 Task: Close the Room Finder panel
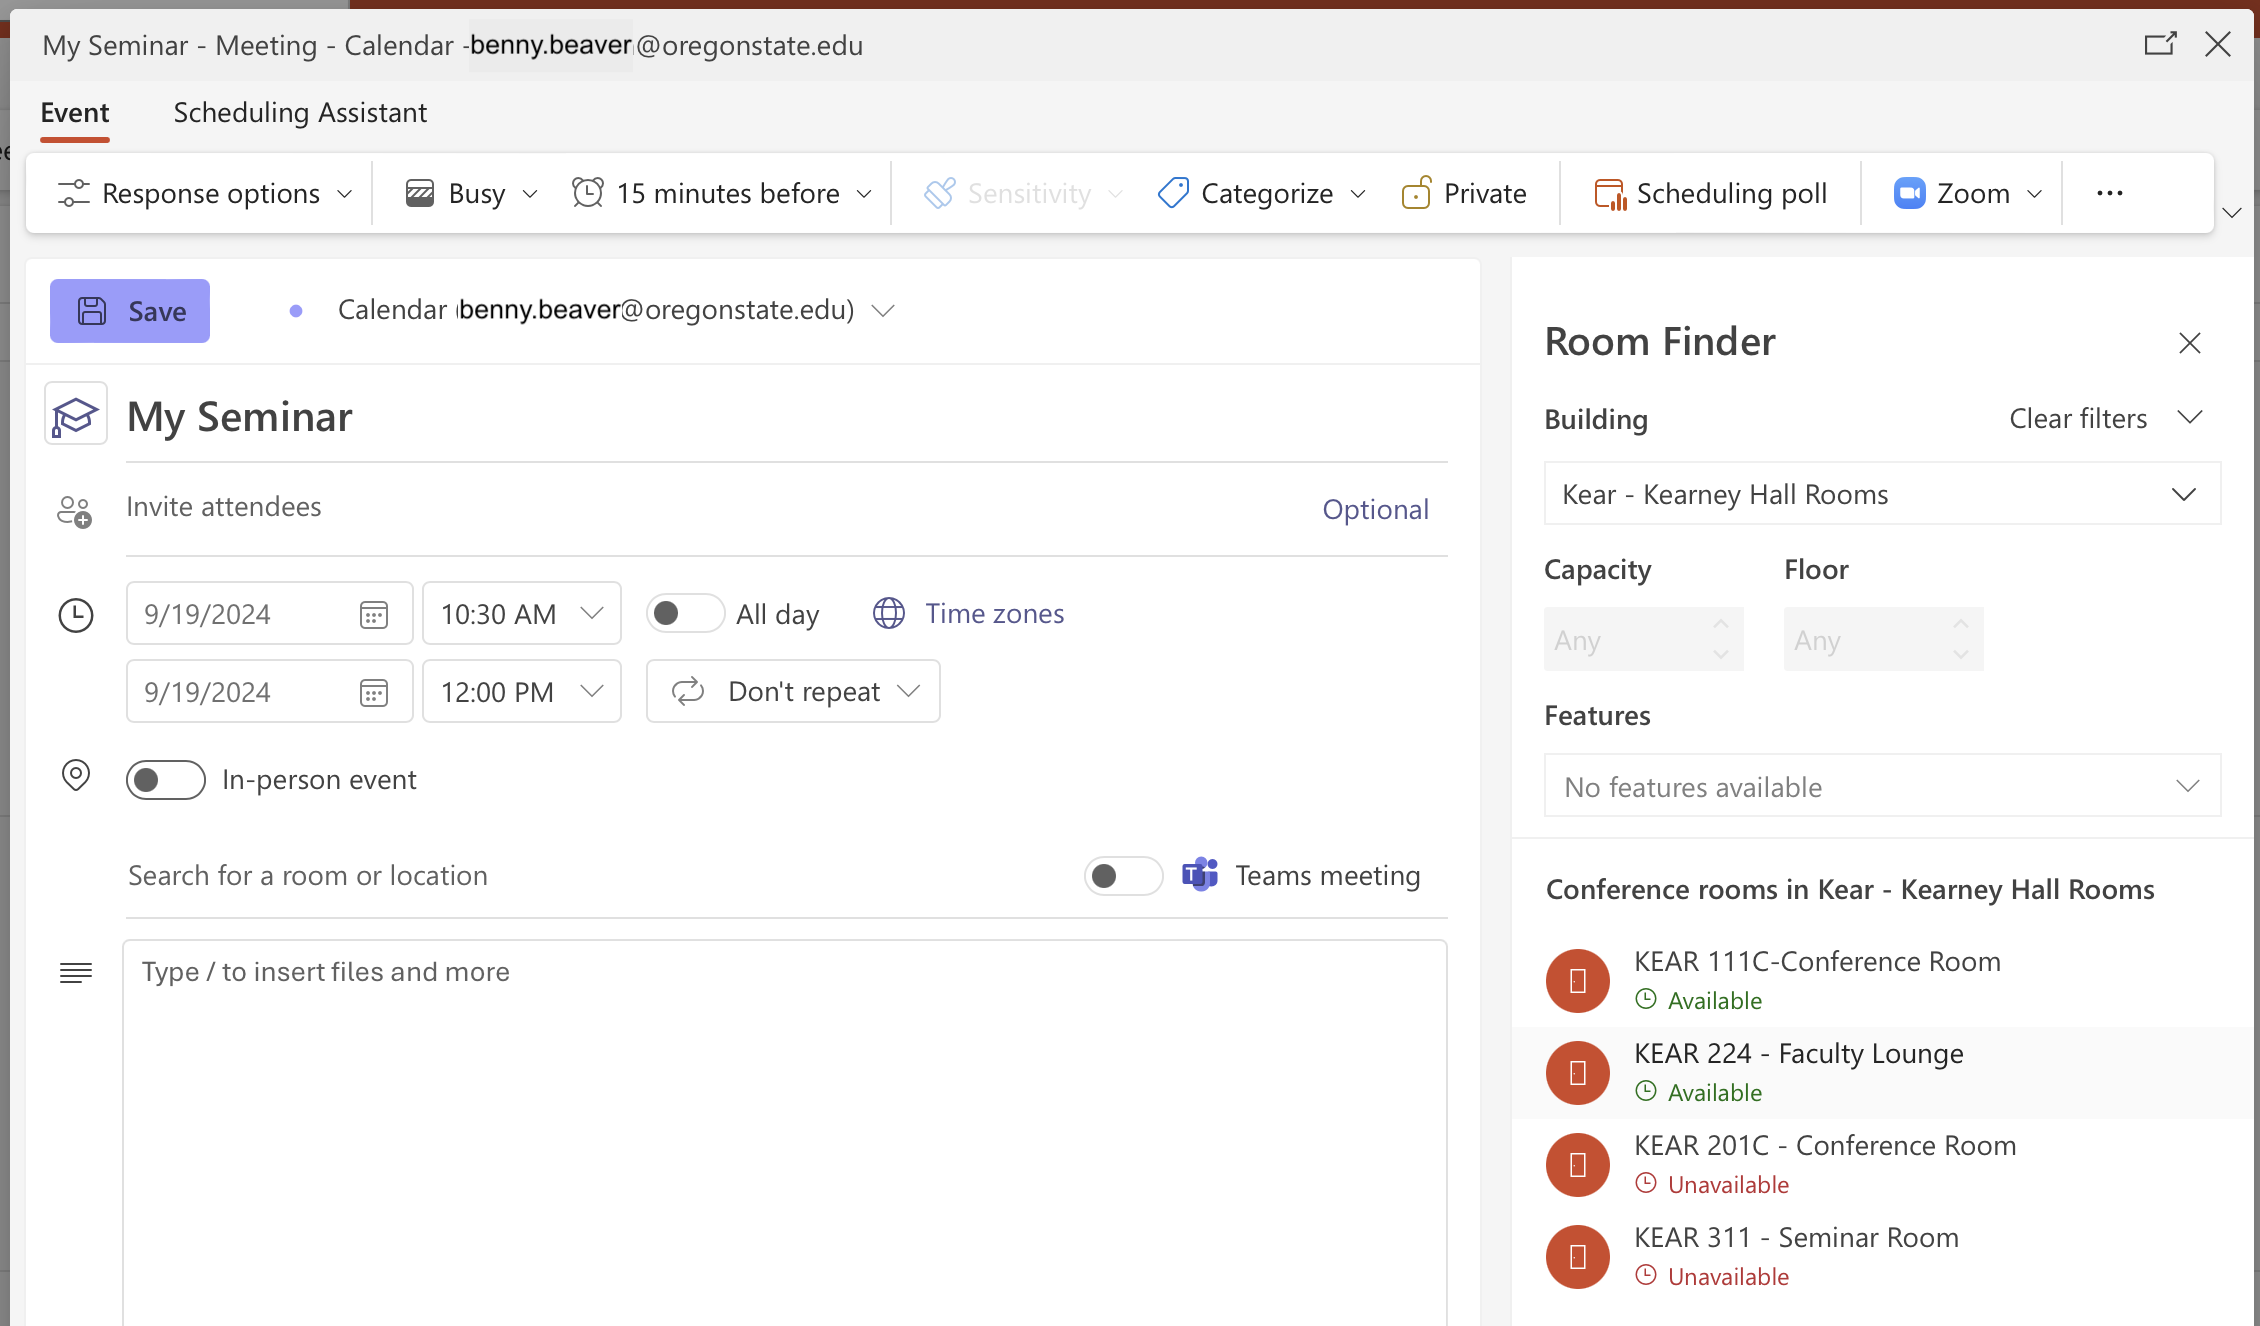click(2190, 343)
